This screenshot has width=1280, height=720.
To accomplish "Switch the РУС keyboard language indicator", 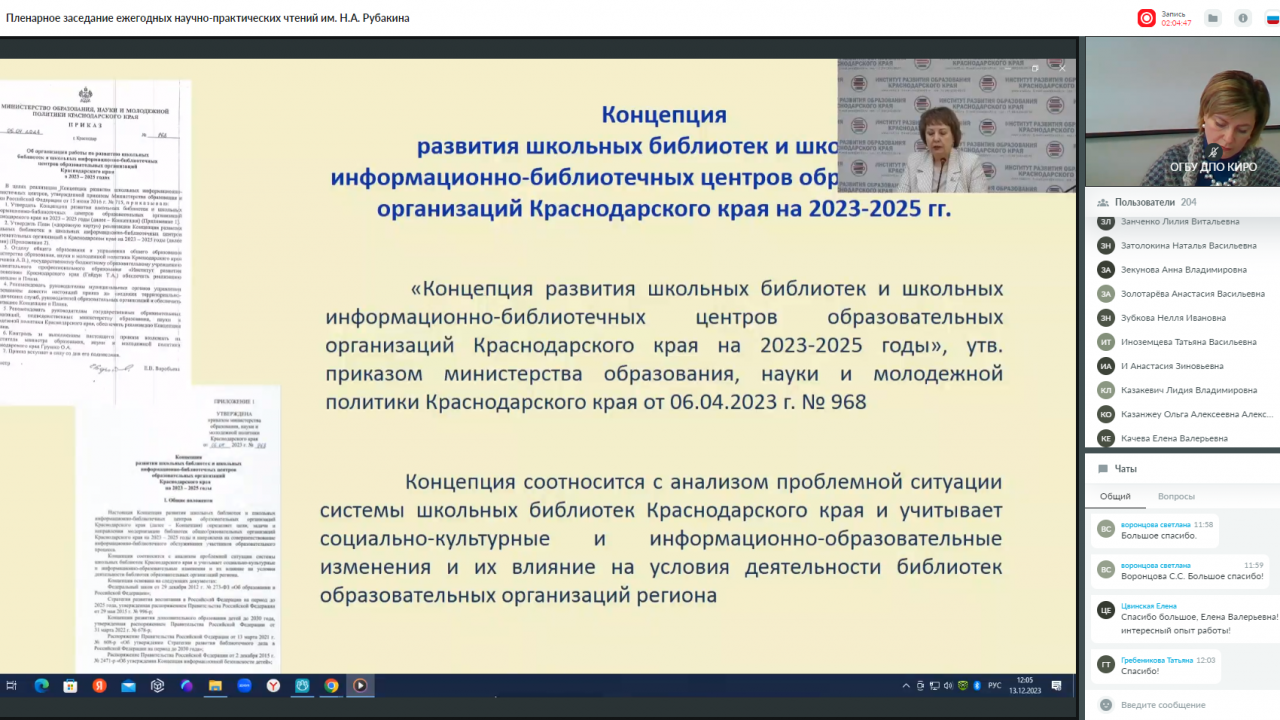I will 994,686.
